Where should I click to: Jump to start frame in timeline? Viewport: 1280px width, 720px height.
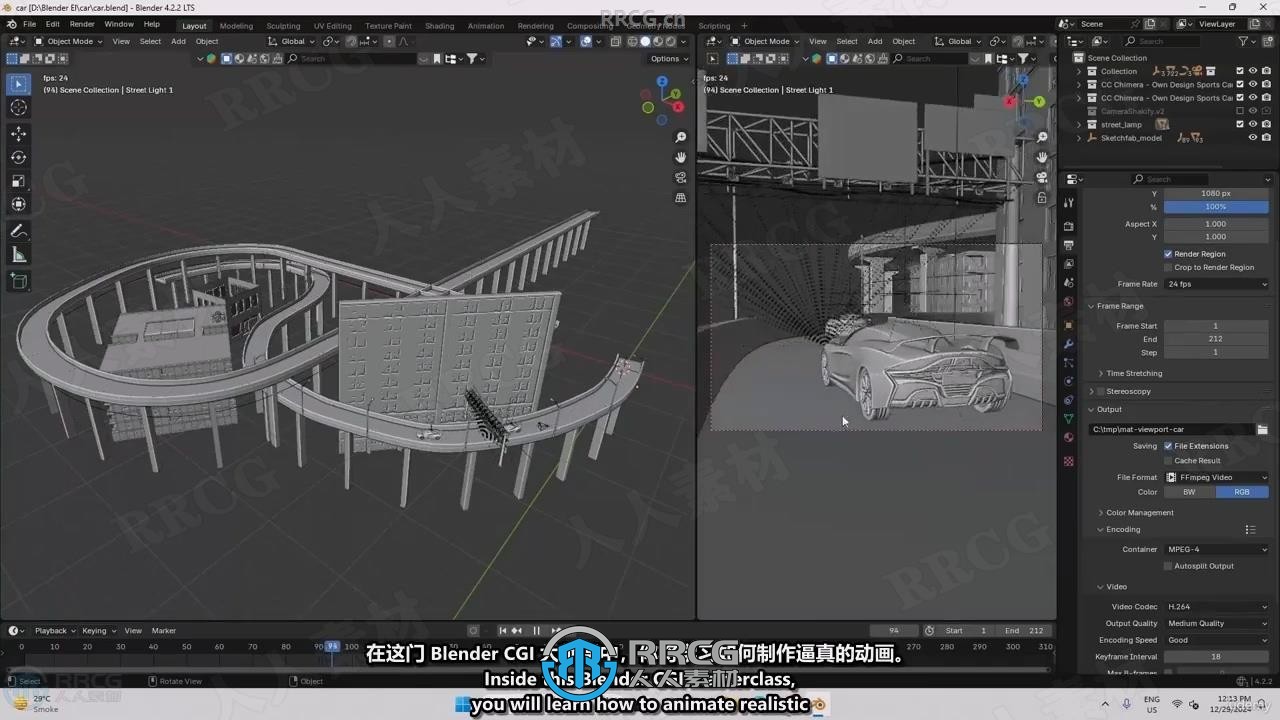(x=502, y=630)
